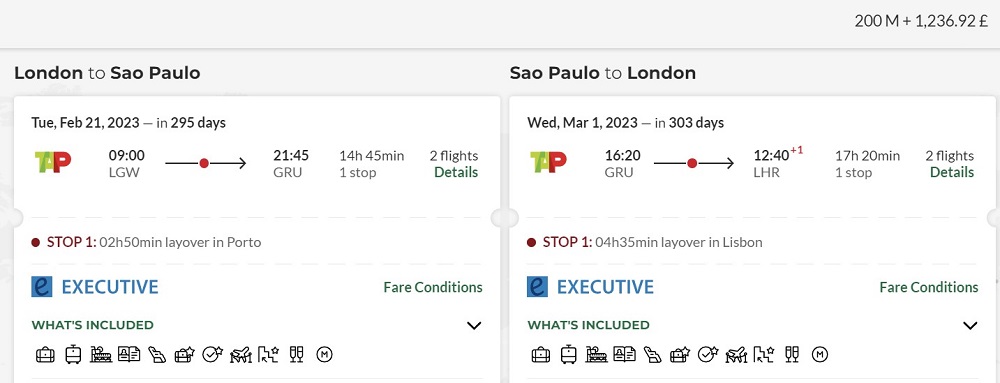Image resolution: width=1000 pixels, height=383 pixels.
Task: Click the hand baggage icon in outbound flight
Action: pyautogui.click(x=45, y=354)
